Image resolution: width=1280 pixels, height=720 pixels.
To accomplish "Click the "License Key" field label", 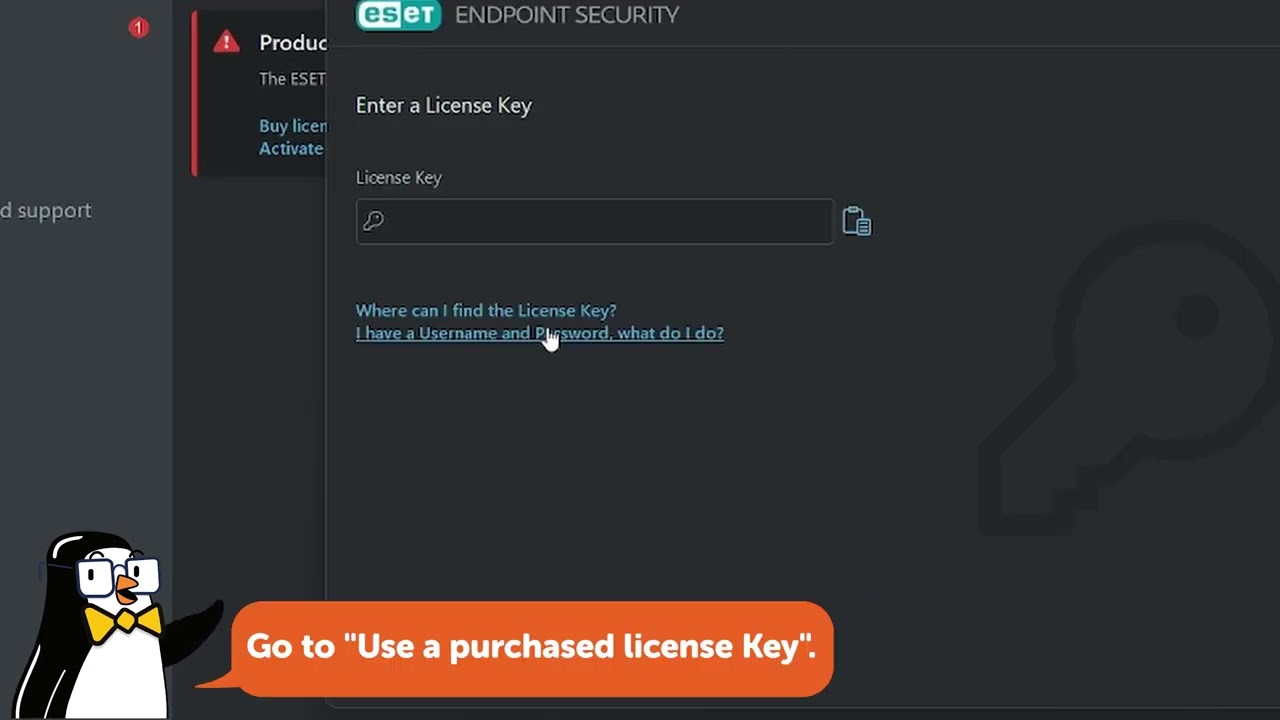I will click(x=398, y=177).
